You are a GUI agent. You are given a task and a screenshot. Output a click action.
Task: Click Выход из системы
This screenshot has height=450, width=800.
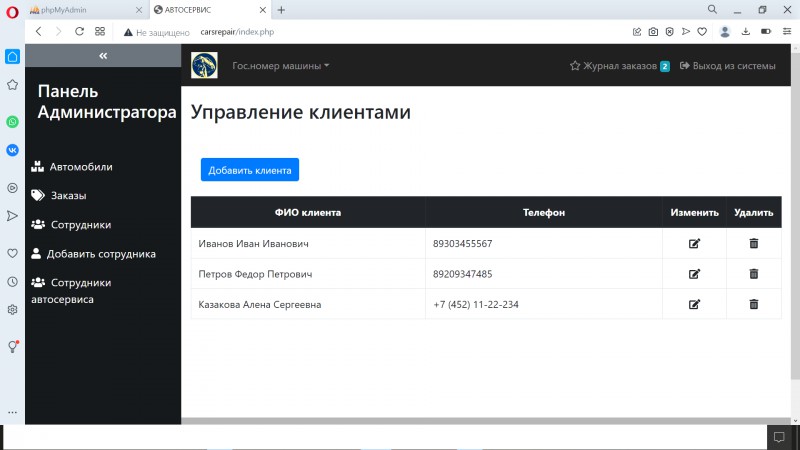(x=728, y=66)
